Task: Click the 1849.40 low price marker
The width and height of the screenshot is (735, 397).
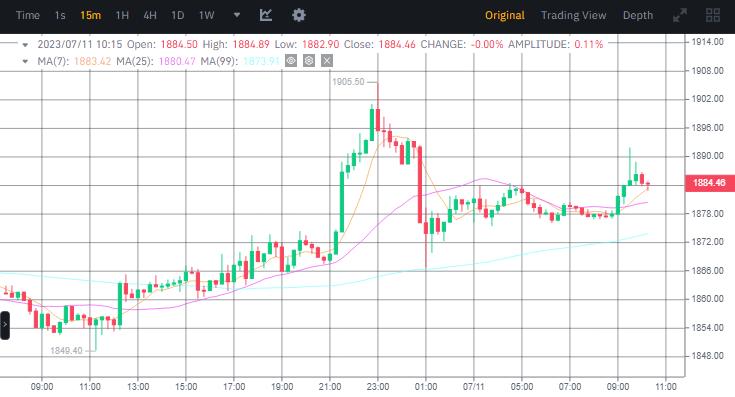Action: click(x=66, y=351)
